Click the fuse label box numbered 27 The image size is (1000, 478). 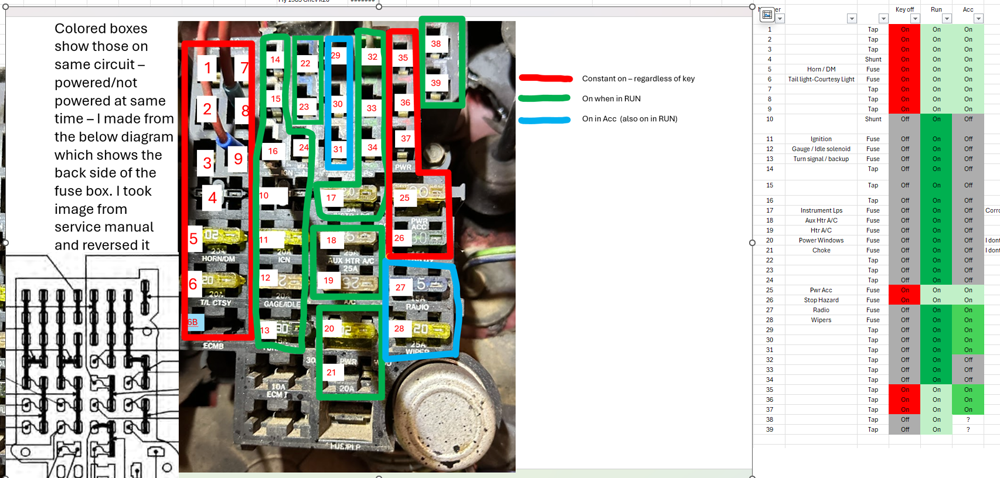(x=401, y=287)
